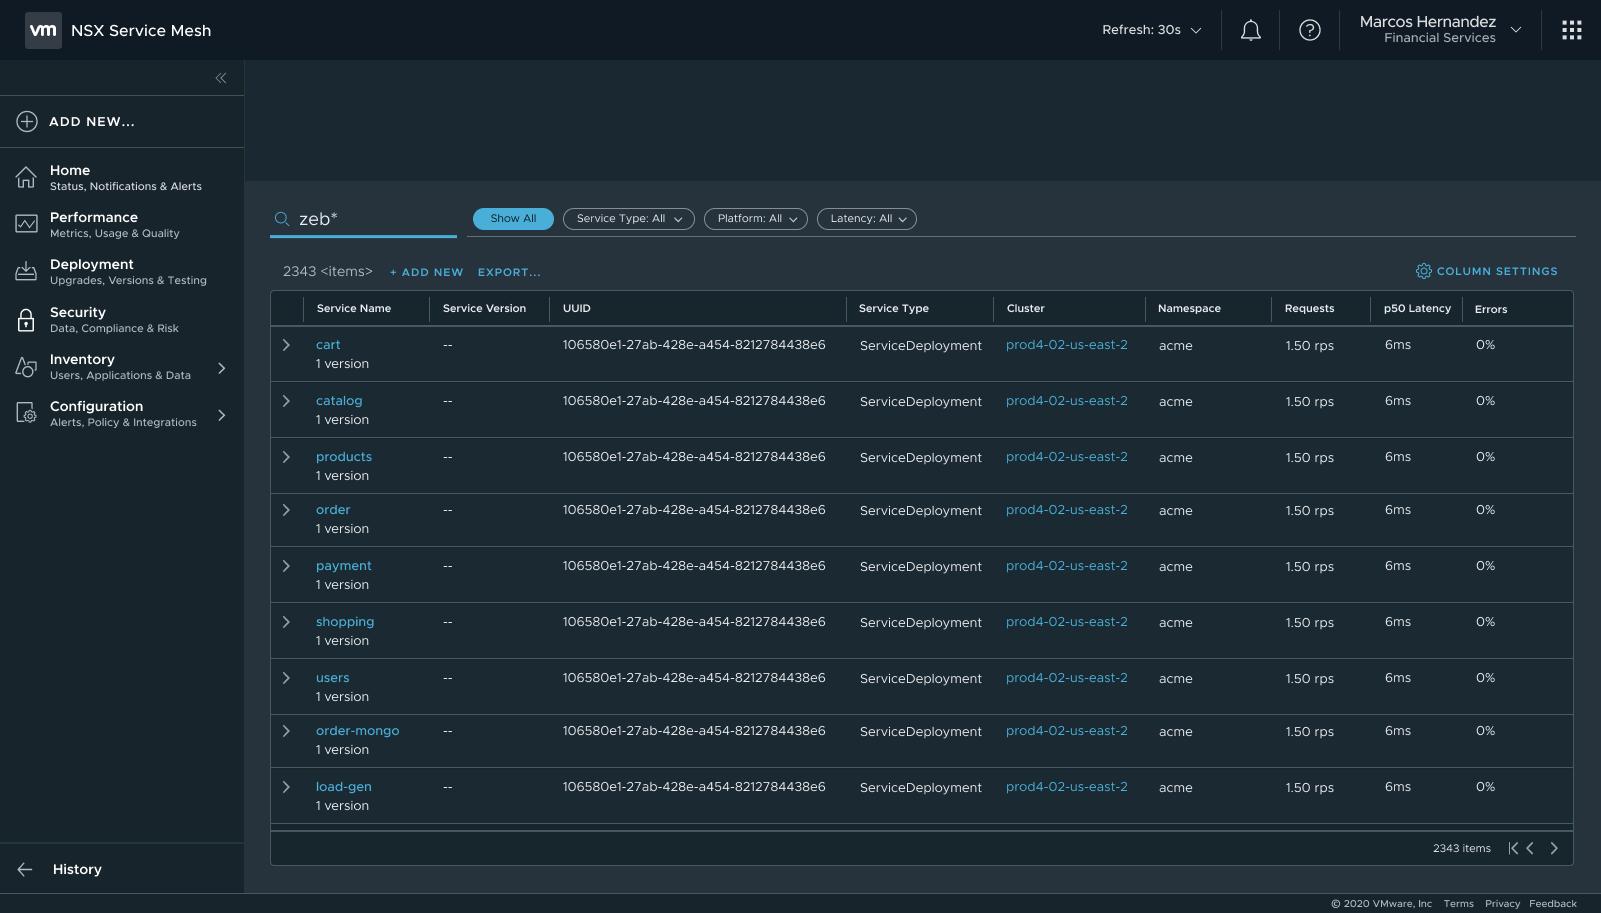
Task: Click the Terms footer link
Action: (1459, 904)
